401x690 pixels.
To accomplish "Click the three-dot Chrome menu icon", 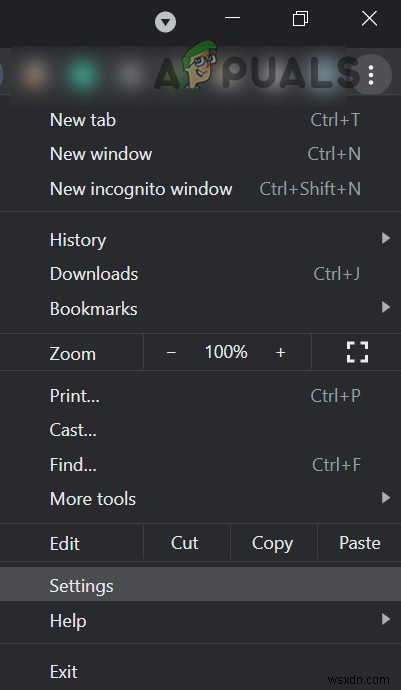I will pyautogui.click(x=371, y=75).
